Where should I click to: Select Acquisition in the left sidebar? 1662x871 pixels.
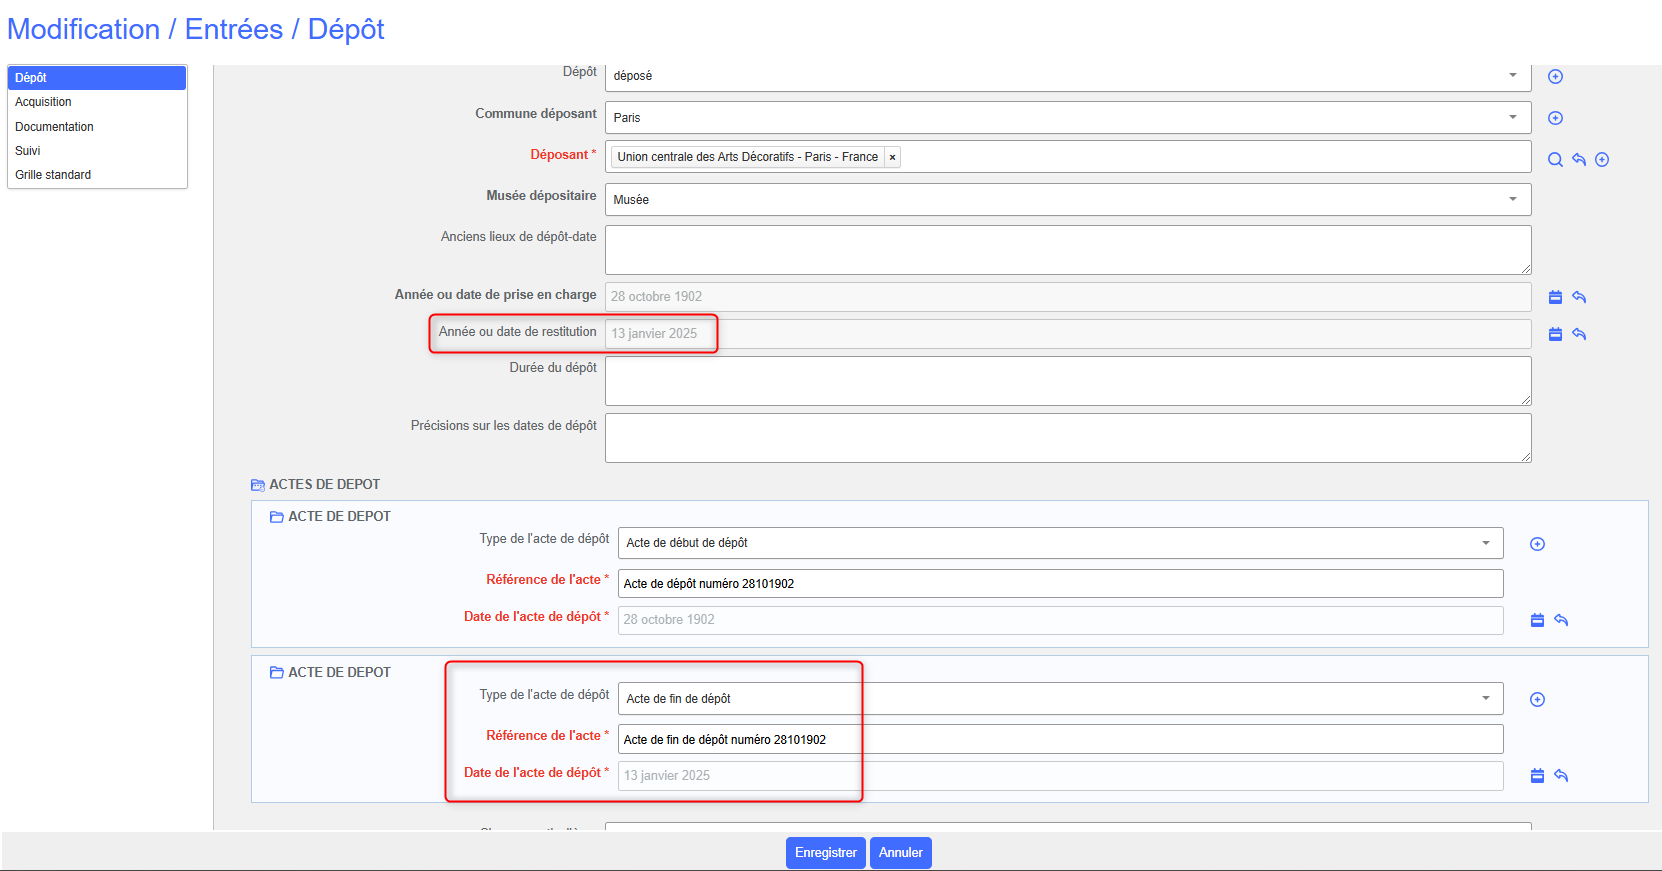coord(43,102)
